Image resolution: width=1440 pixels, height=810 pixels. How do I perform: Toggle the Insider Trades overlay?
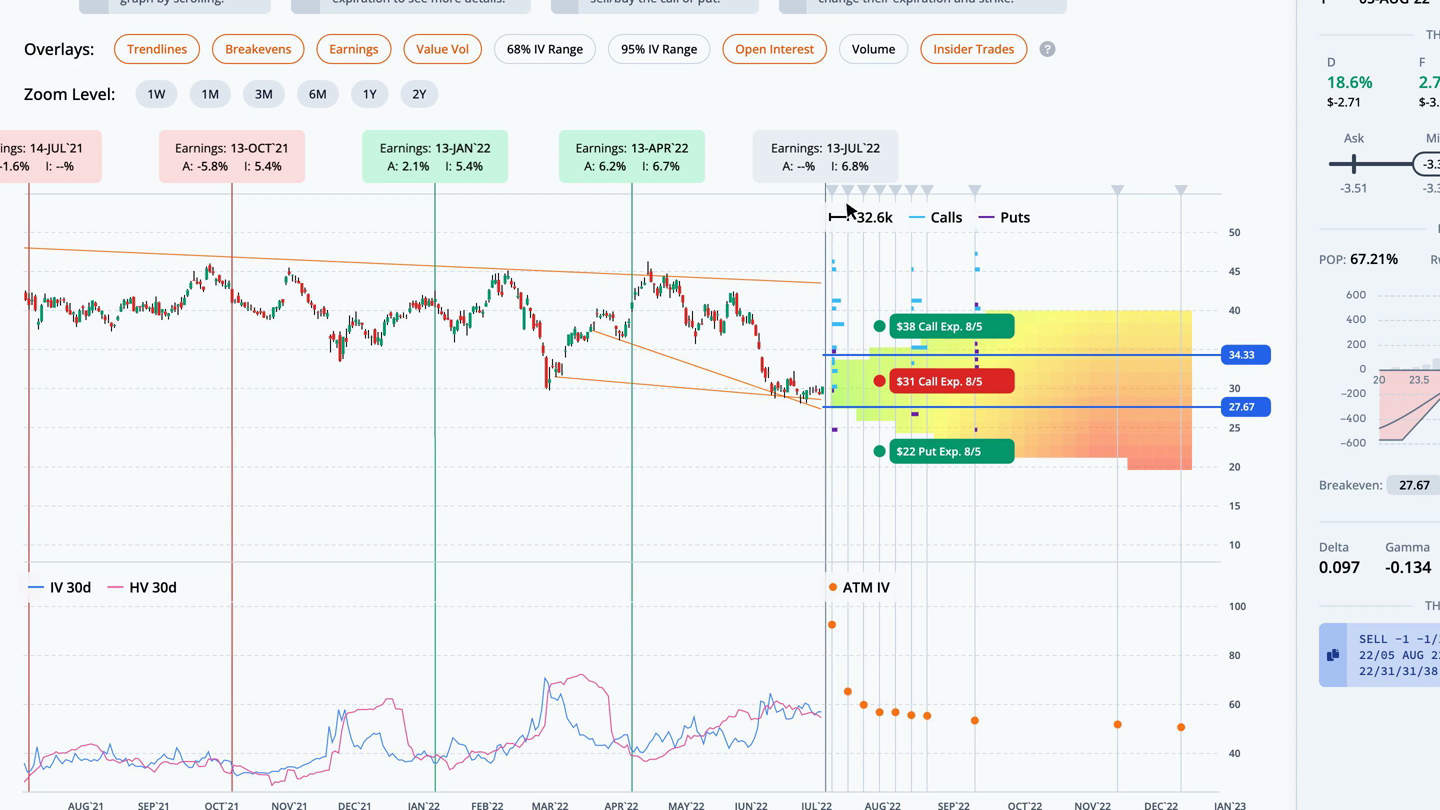(973, 49)
